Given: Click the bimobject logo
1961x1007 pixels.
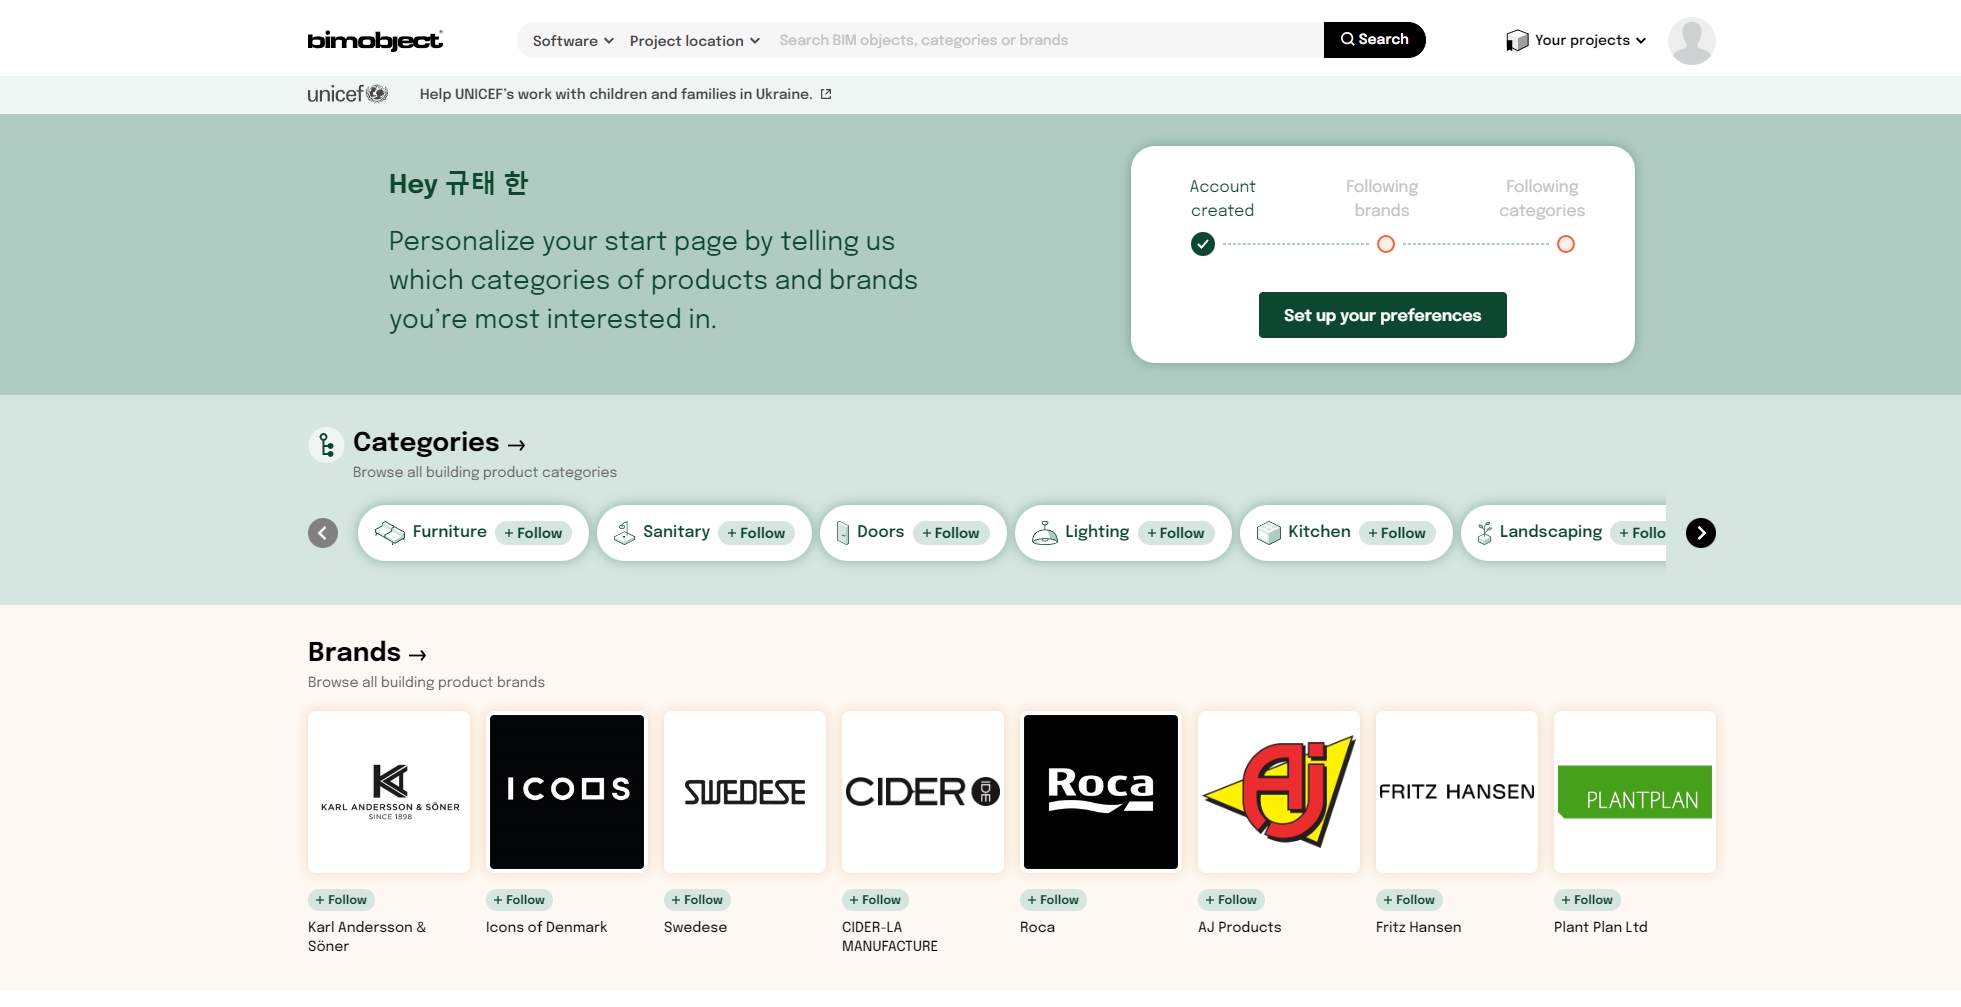Looking at the screenshot, I should 375,40.
